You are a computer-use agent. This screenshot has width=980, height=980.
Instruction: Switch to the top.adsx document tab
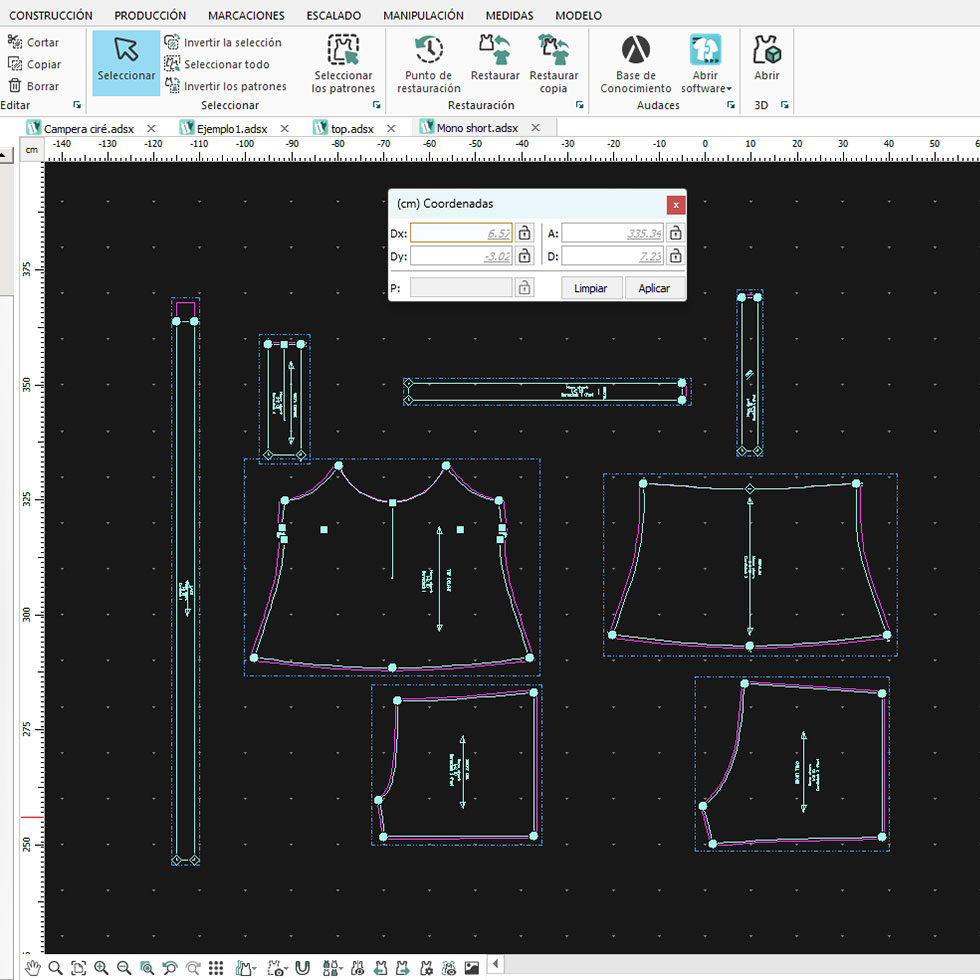coord(352,128)
